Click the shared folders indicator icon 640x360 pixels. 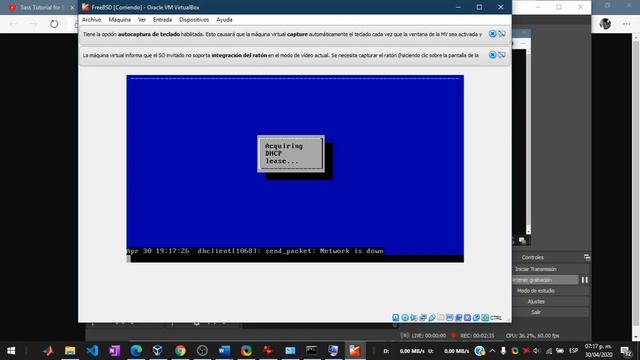440,318
